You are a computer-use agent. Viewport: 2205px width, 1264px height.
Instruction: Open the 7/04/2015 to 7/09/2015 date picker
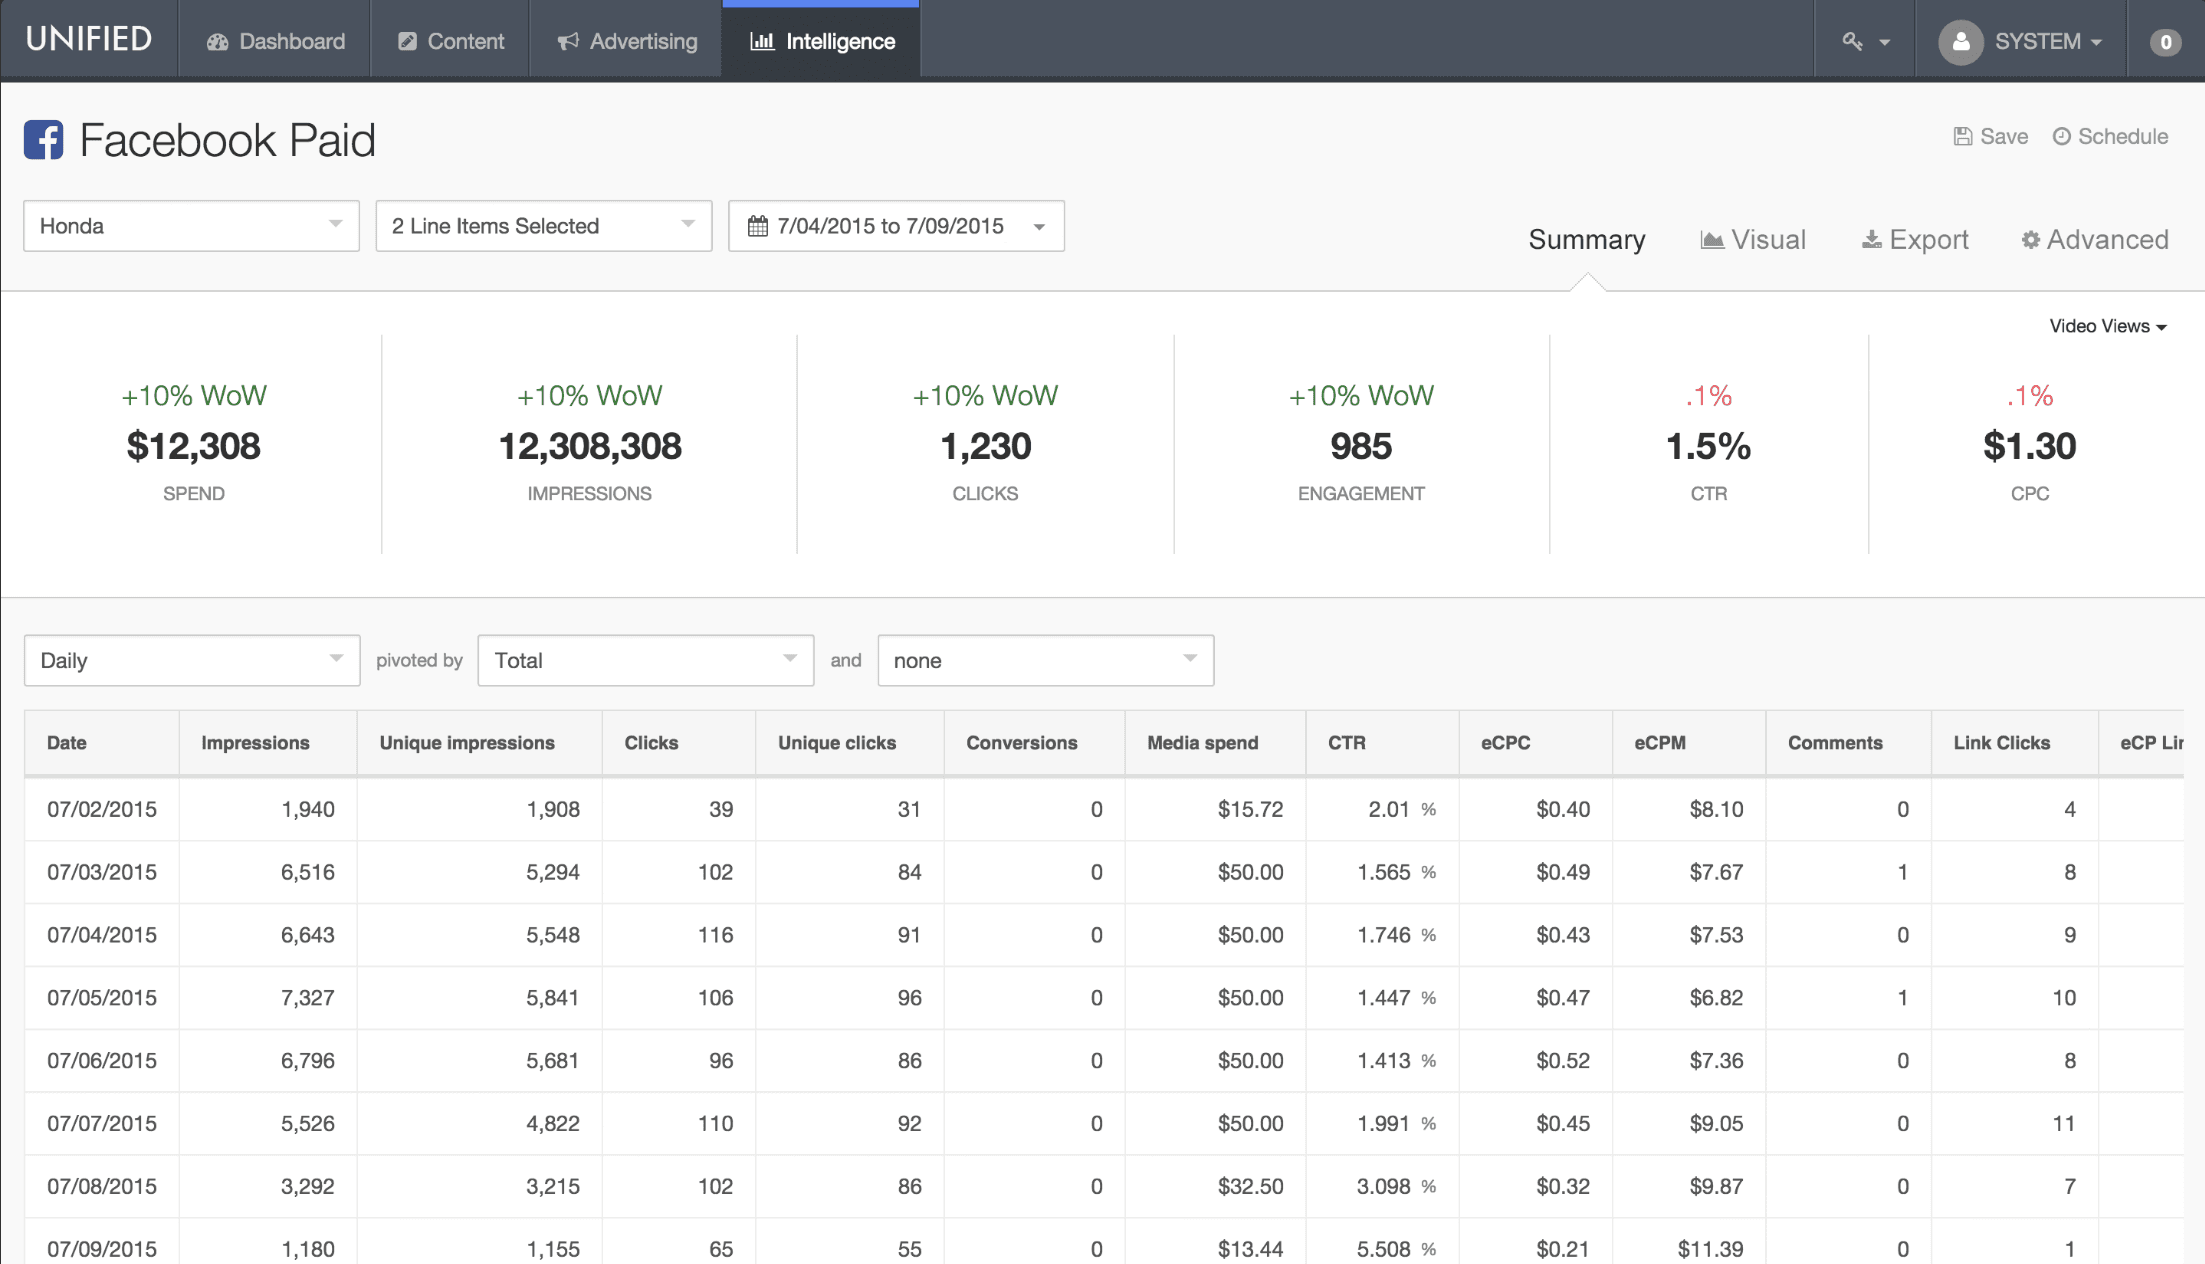pos(896,226)
